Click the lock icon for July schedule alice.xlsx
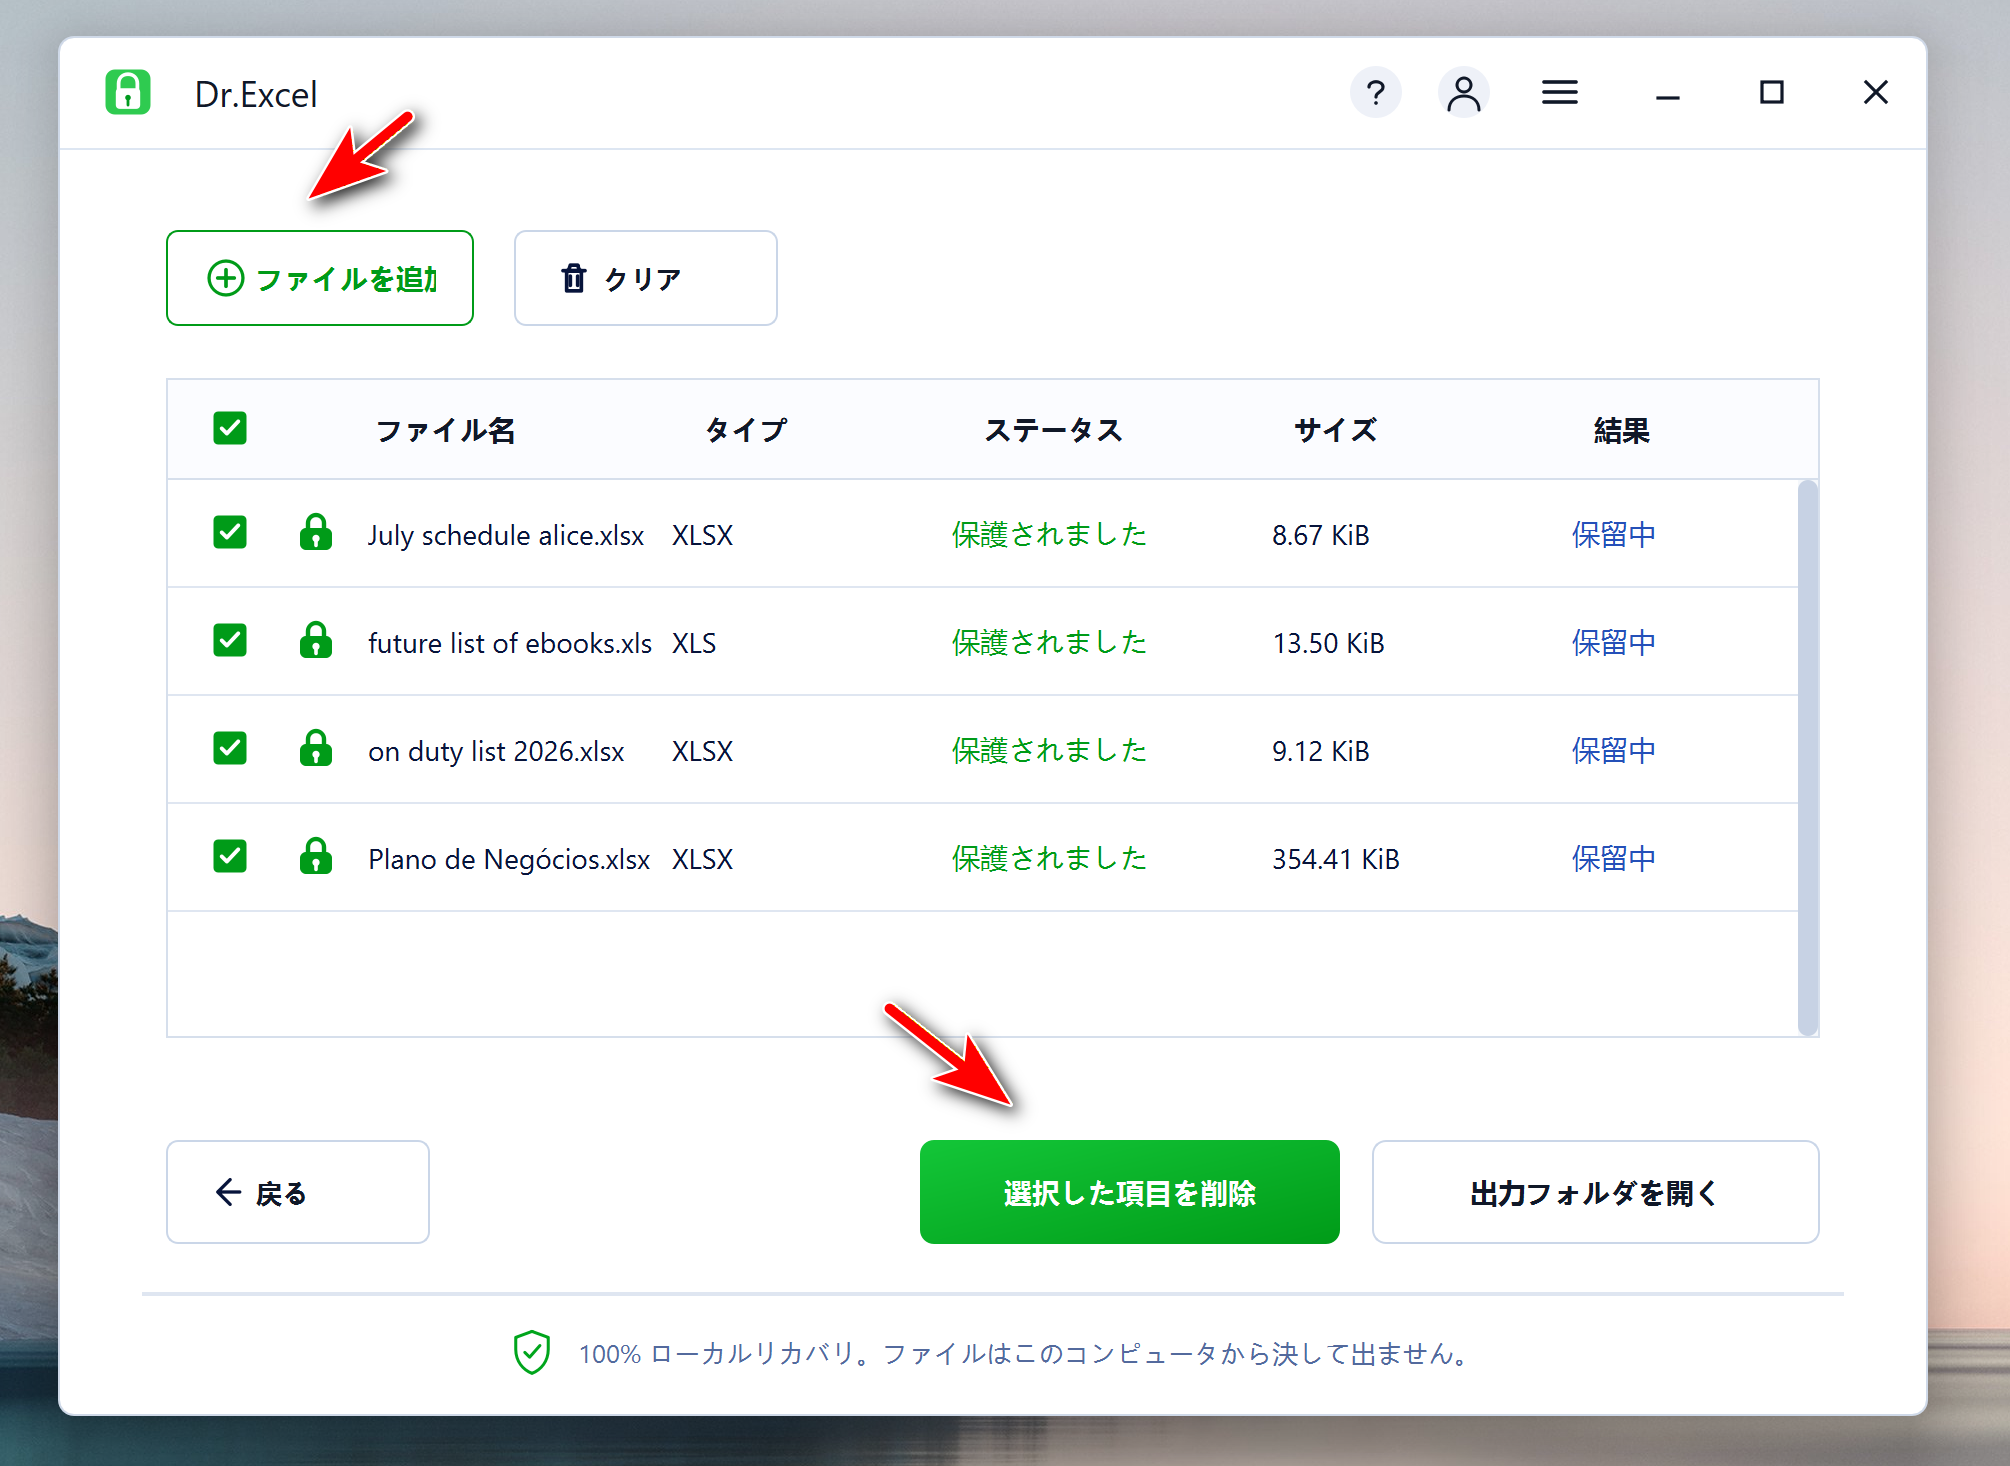This screenshot has width=2010, height=1466. click(316, 532)
